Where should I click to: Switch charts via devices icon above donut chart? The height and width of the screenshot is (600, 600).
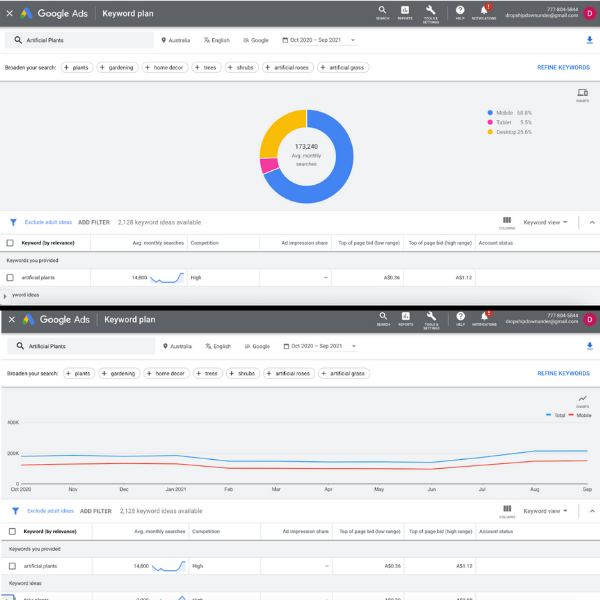coord(582,95)
